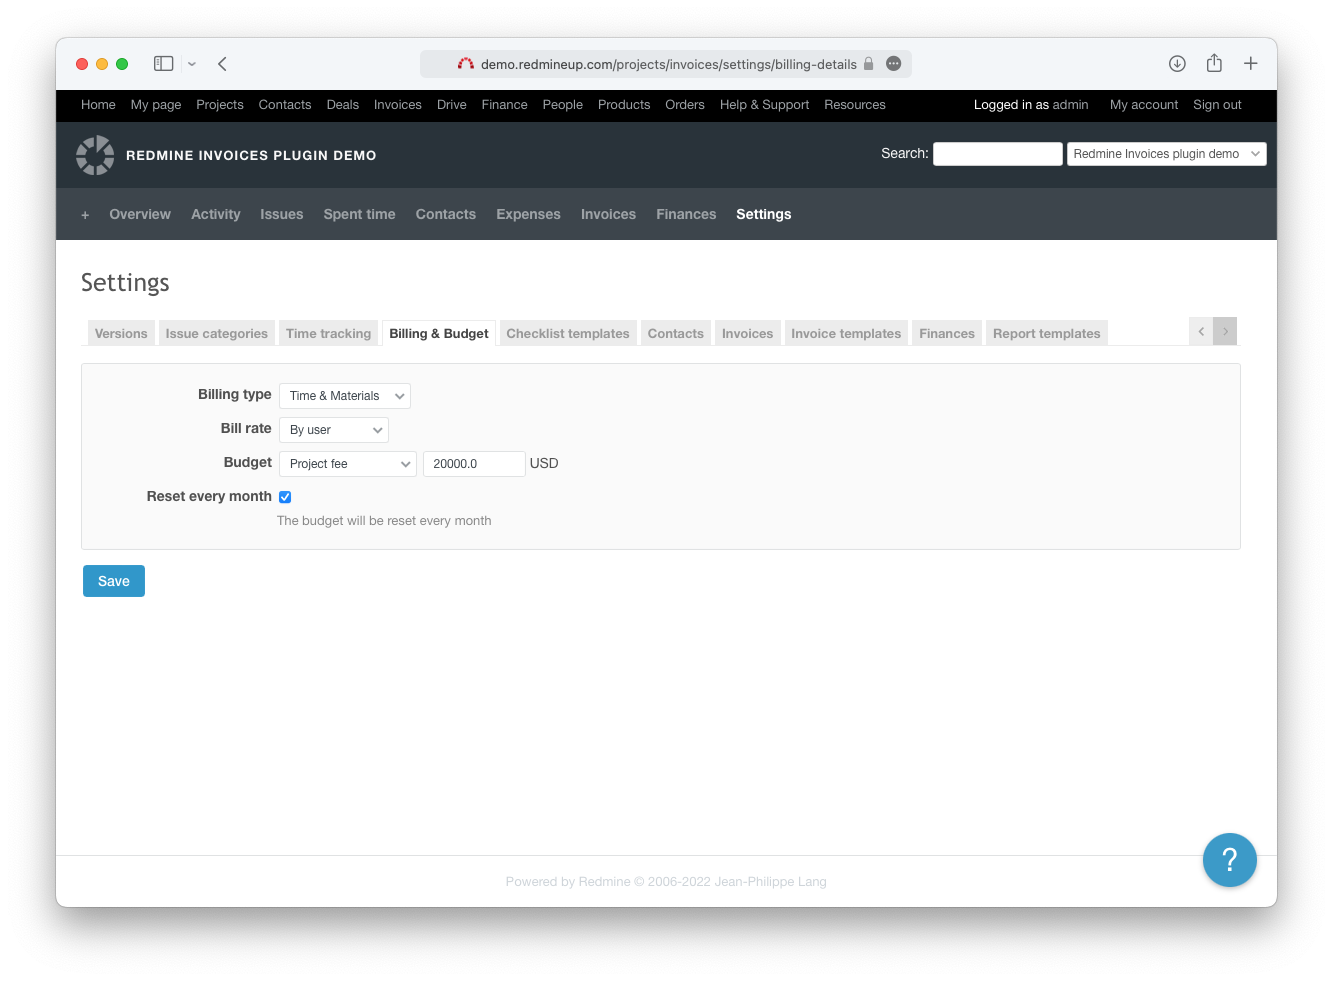
Task: Uncheck the Reset every month checkbox
Action: (x=285, y=497)
